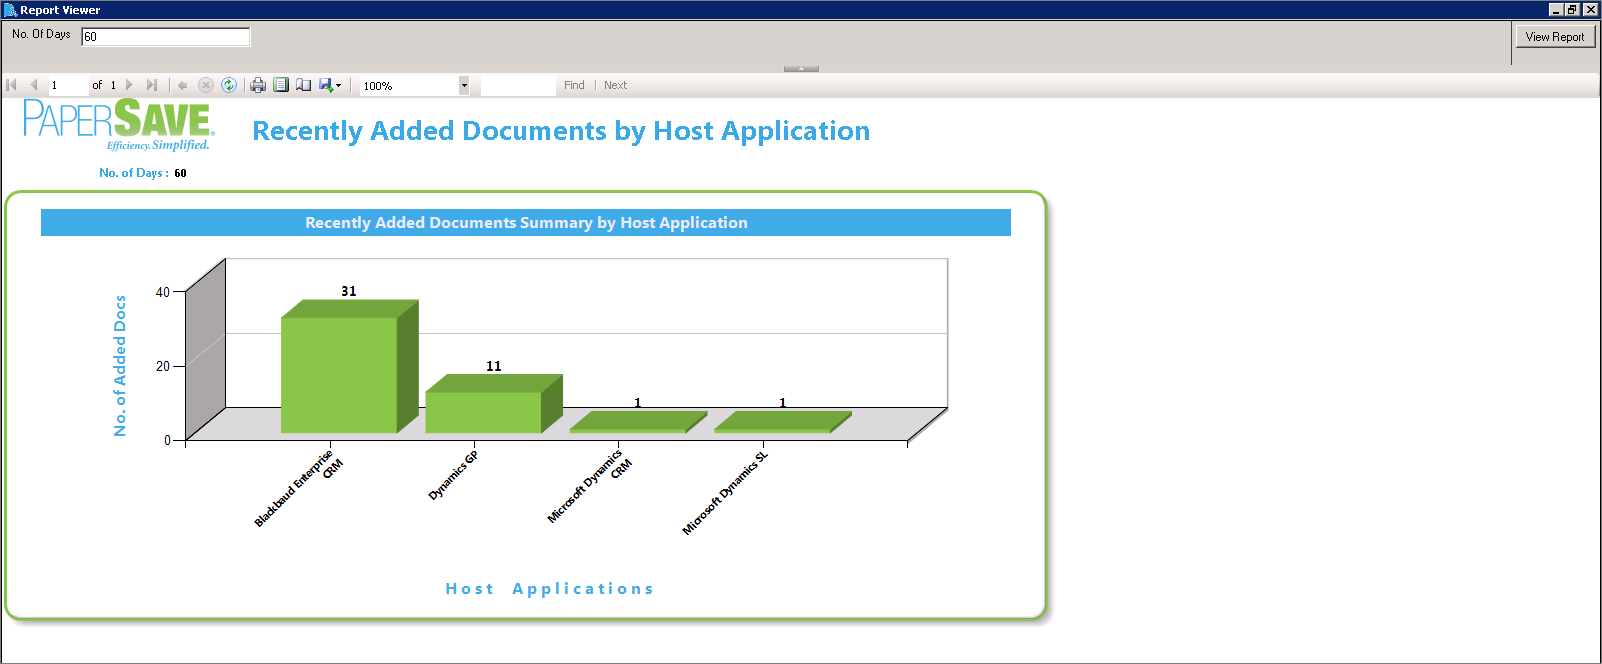Image resolution: width=1602 pixels, height=664 pixels.
Task: Click the Microsoft Dynamics CRM bar
Action: pyautogui.click(x=638, y=422)
